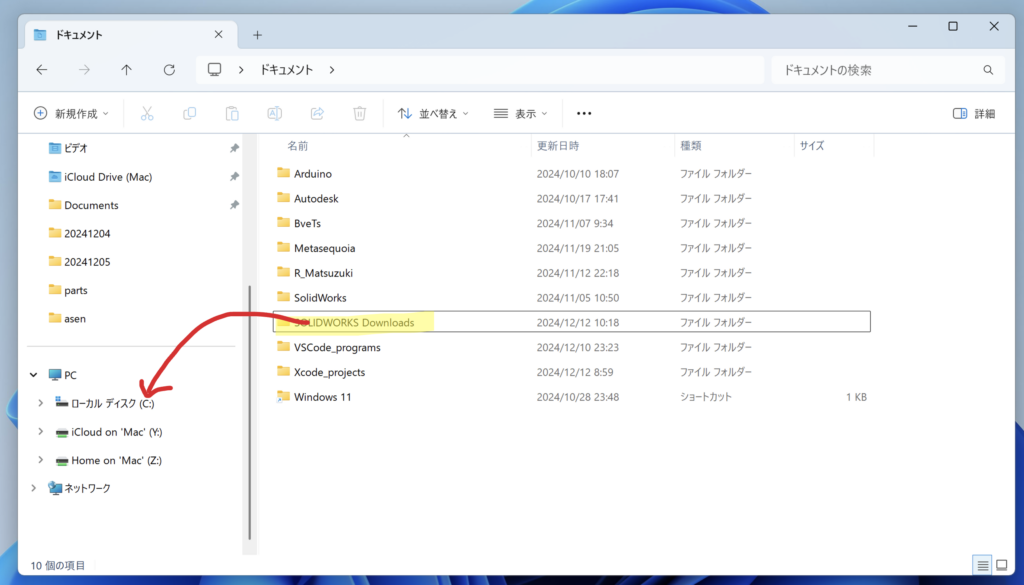Image resolution: width=1024 pixels, height=585 pixels.
Task: Expand the ローカル ディスク (C:) node
Action: point(40,403)
